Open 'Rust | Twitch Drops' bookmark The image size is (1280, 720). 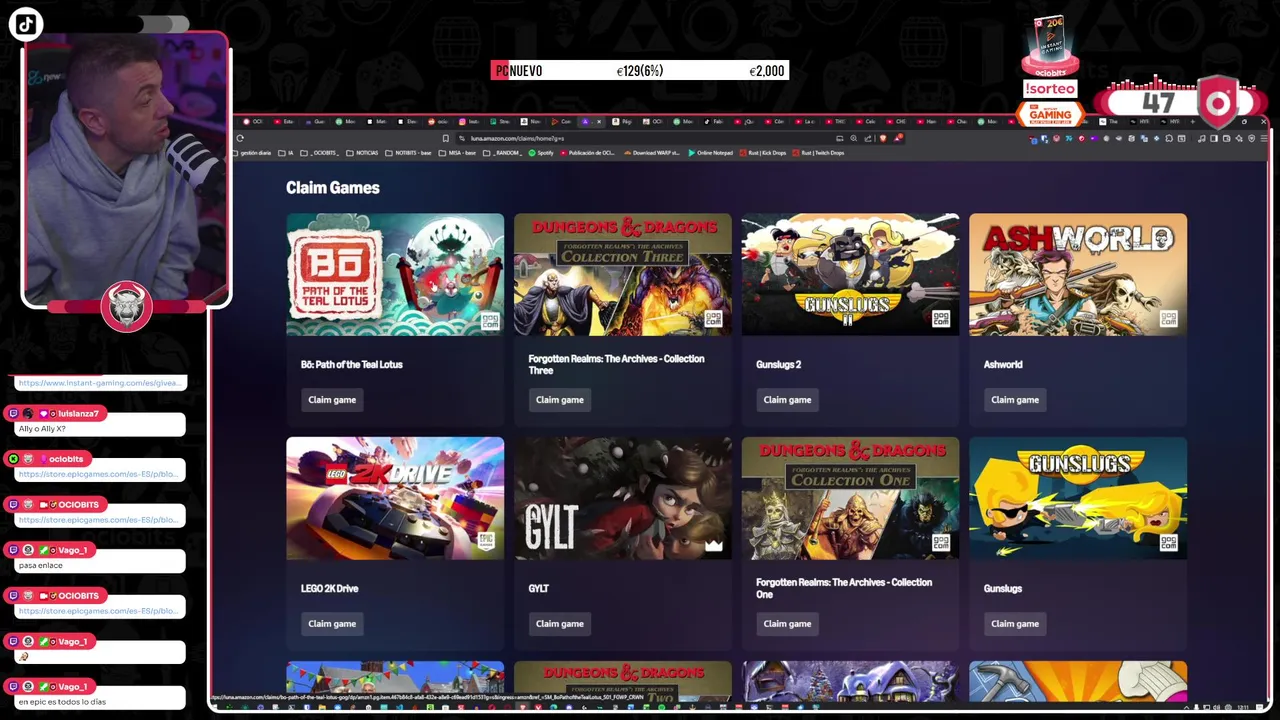[x=818, y=153]
